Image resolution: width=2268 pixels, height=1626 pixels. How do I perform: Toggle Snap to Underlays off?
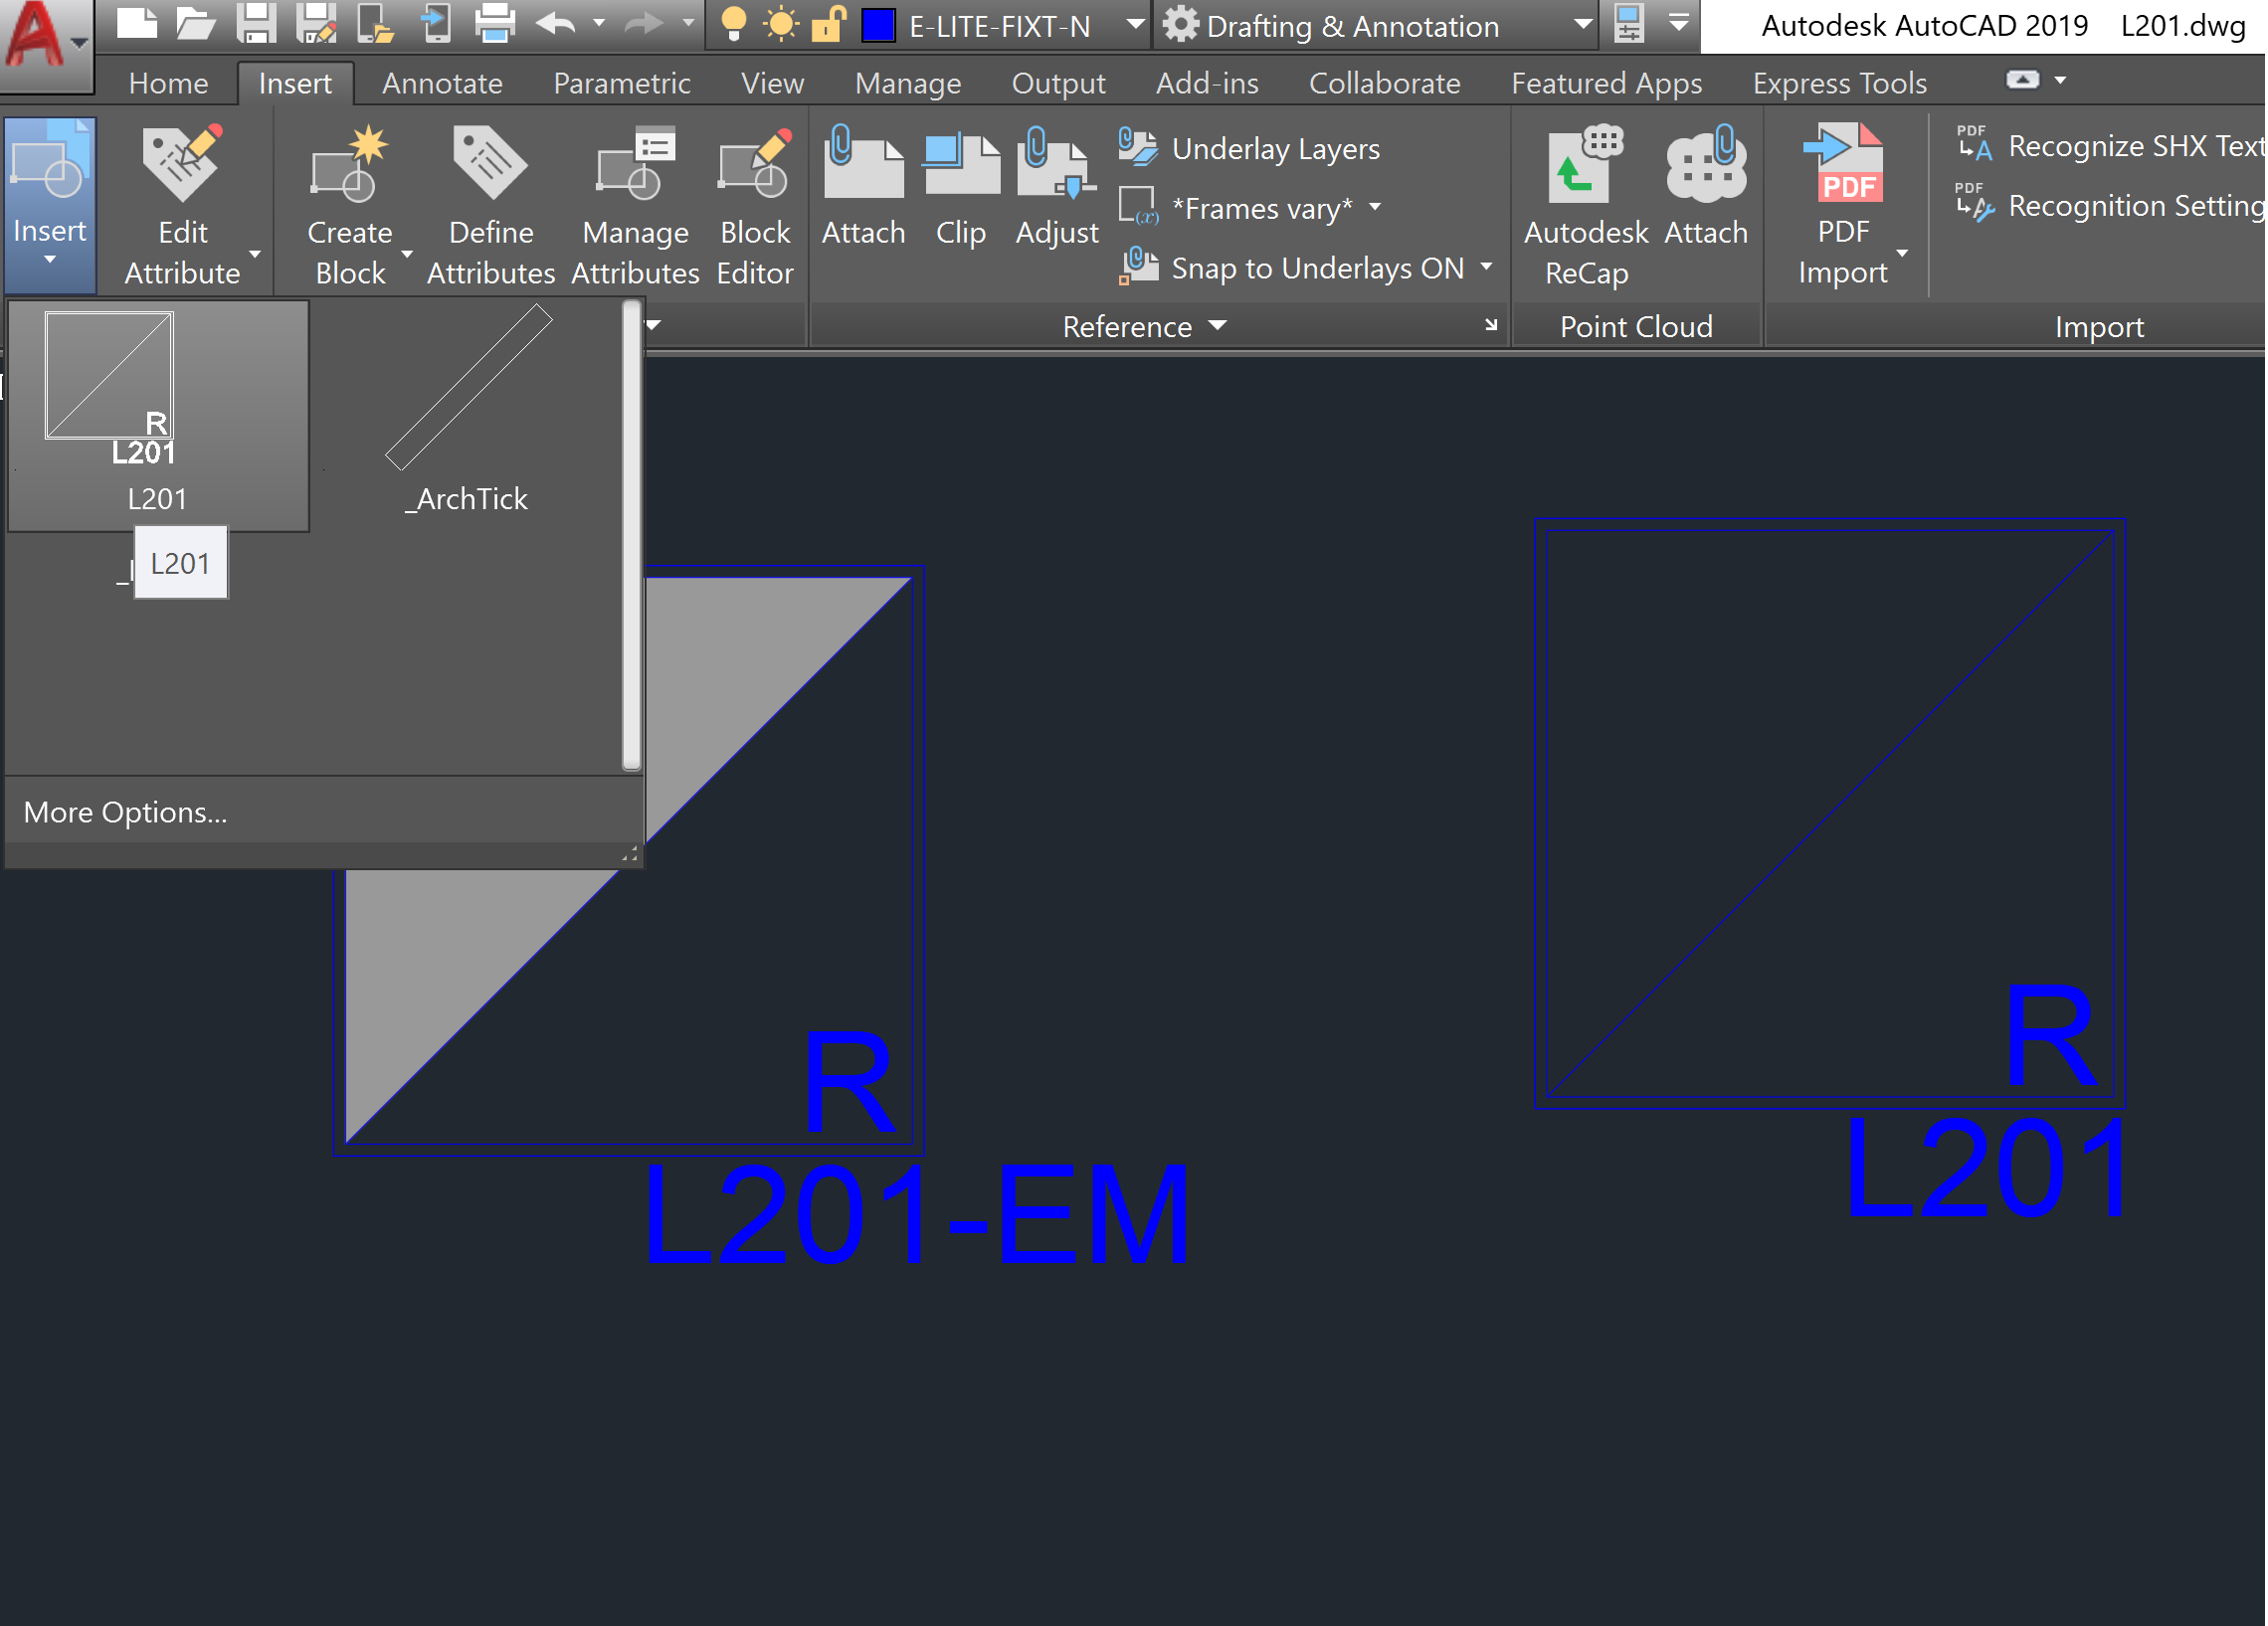1300,267
